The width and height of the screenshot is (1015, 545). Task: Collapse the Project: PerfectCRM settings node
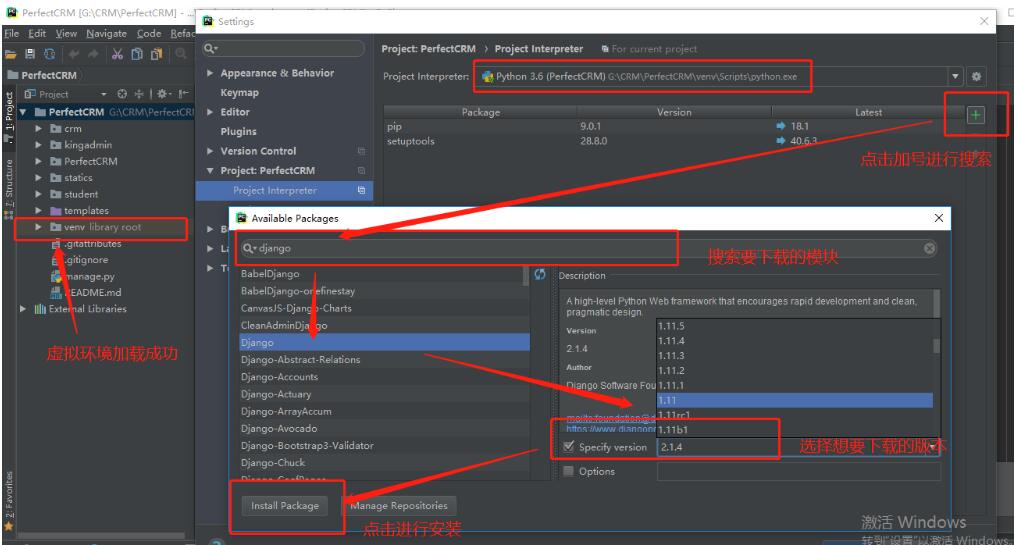210,171
